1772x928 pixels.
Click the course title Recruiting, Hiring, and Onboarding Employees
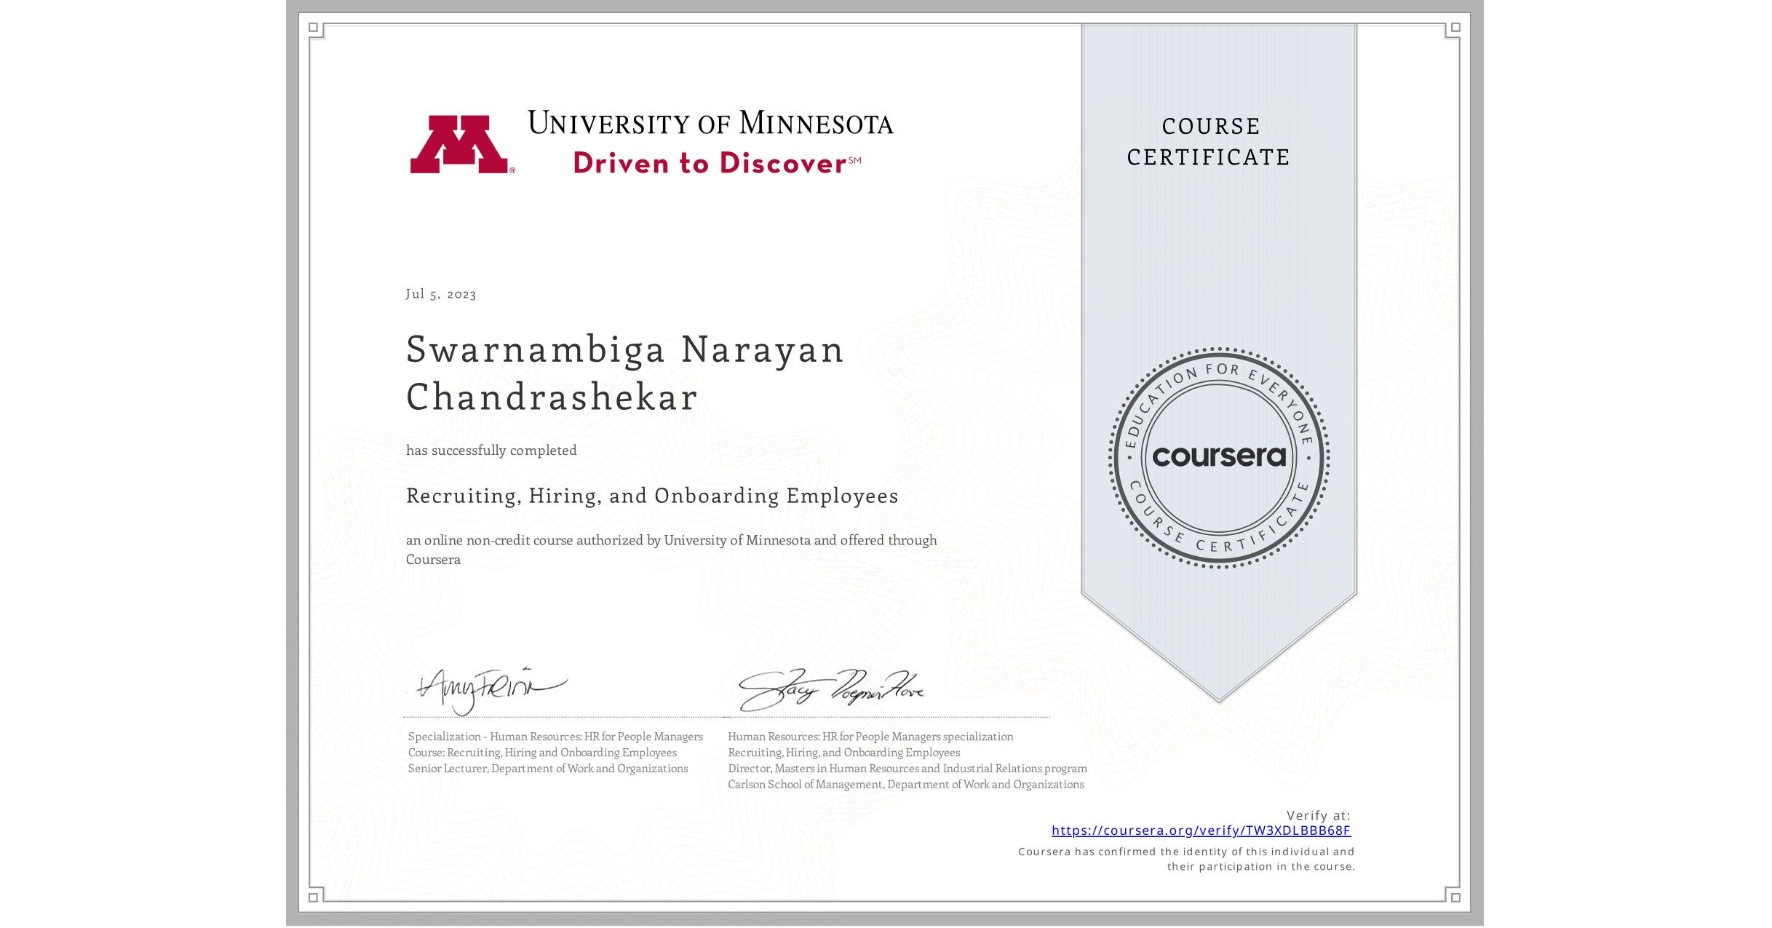click(x=652, y=496)
